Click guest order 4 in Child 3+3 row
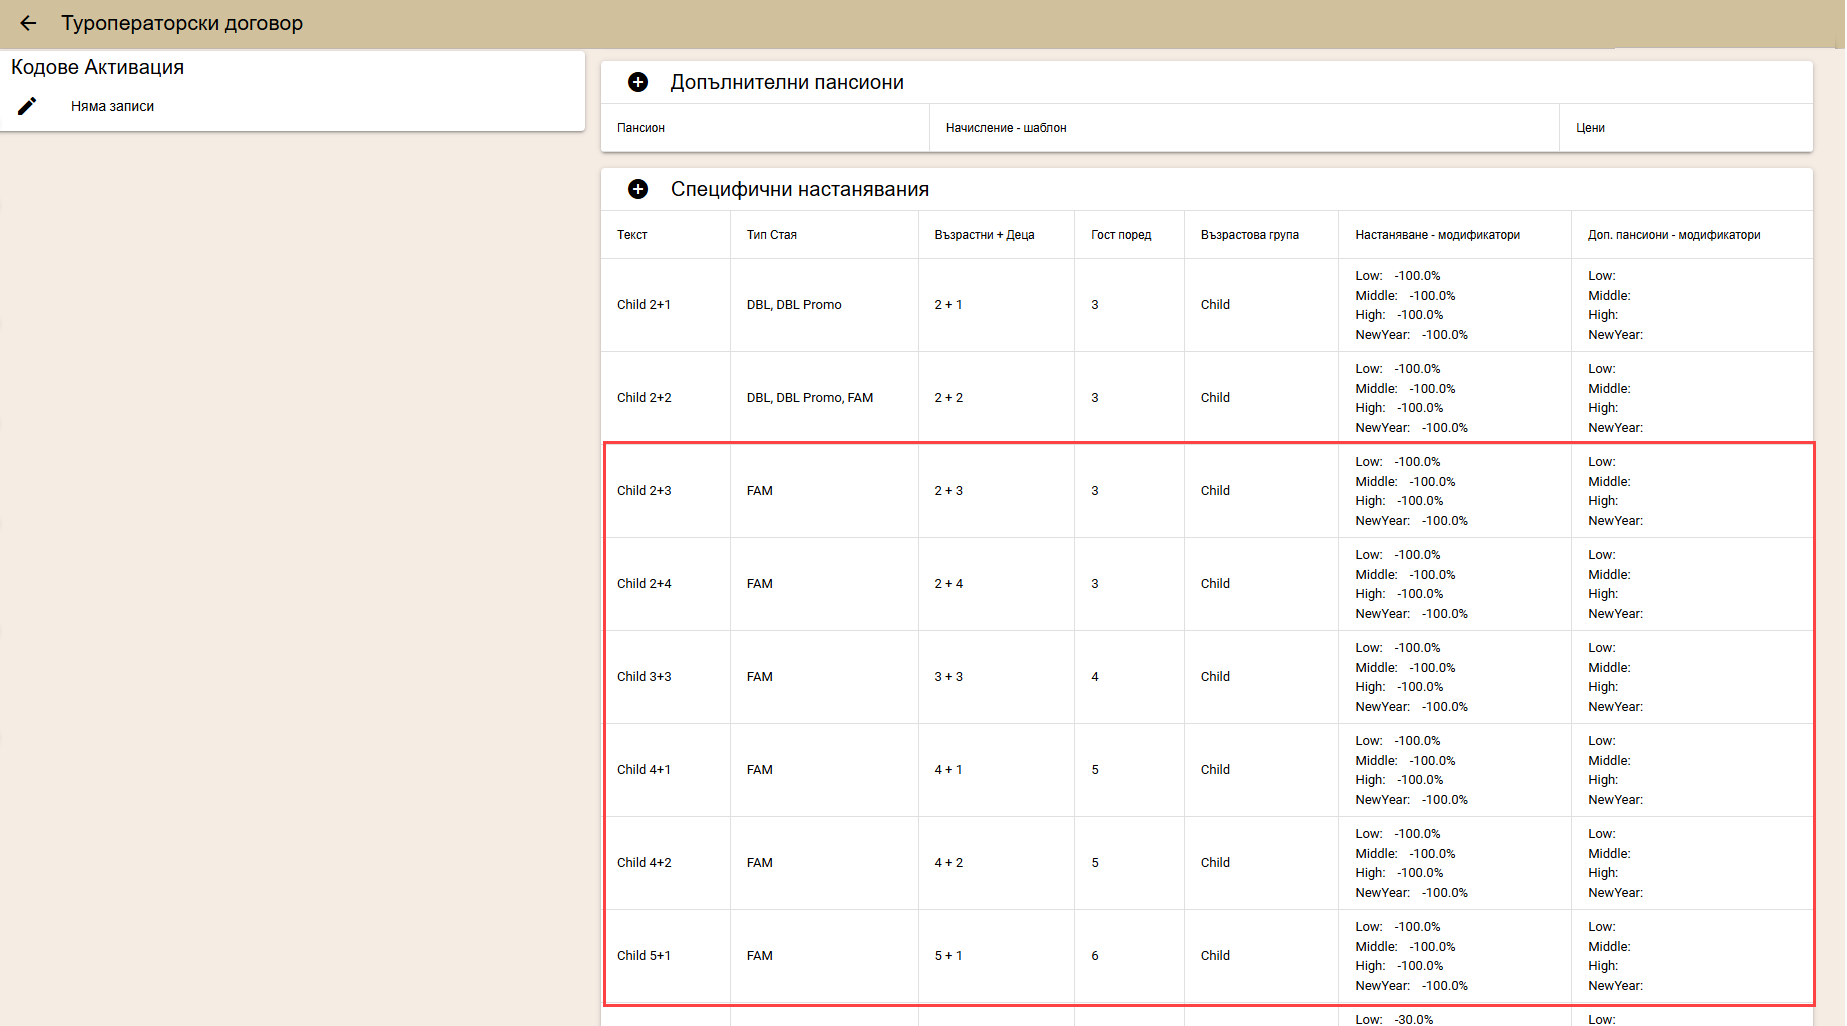 [1095, 677]
